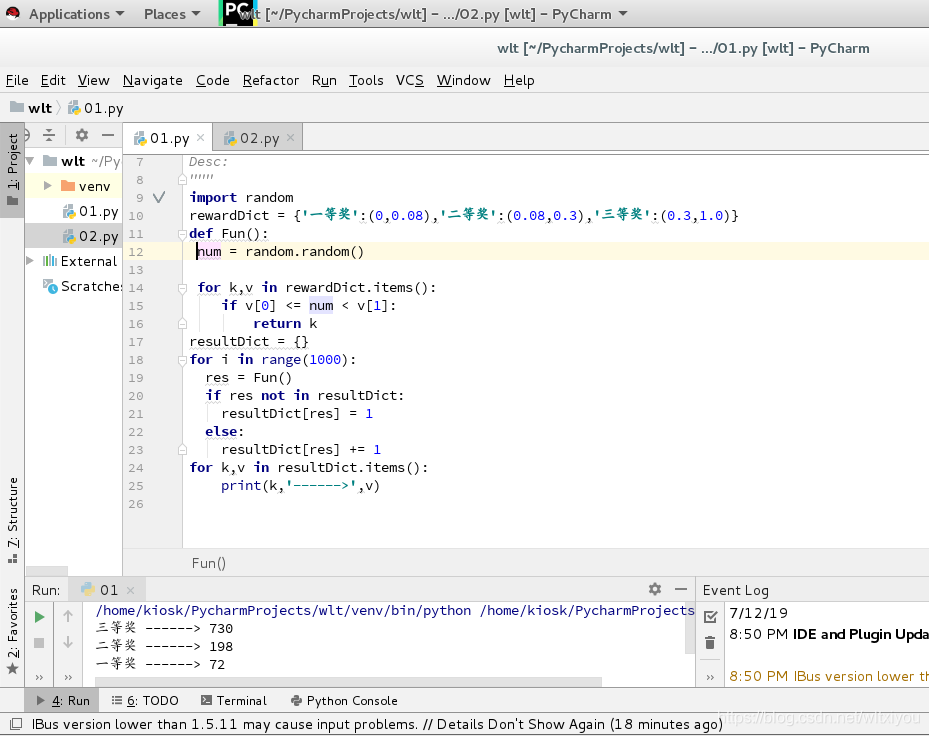Image resolution: width=929 pixels, height=736 pixels.
Task: Switch to the 02.py editor tab
Action: point(259,138)
